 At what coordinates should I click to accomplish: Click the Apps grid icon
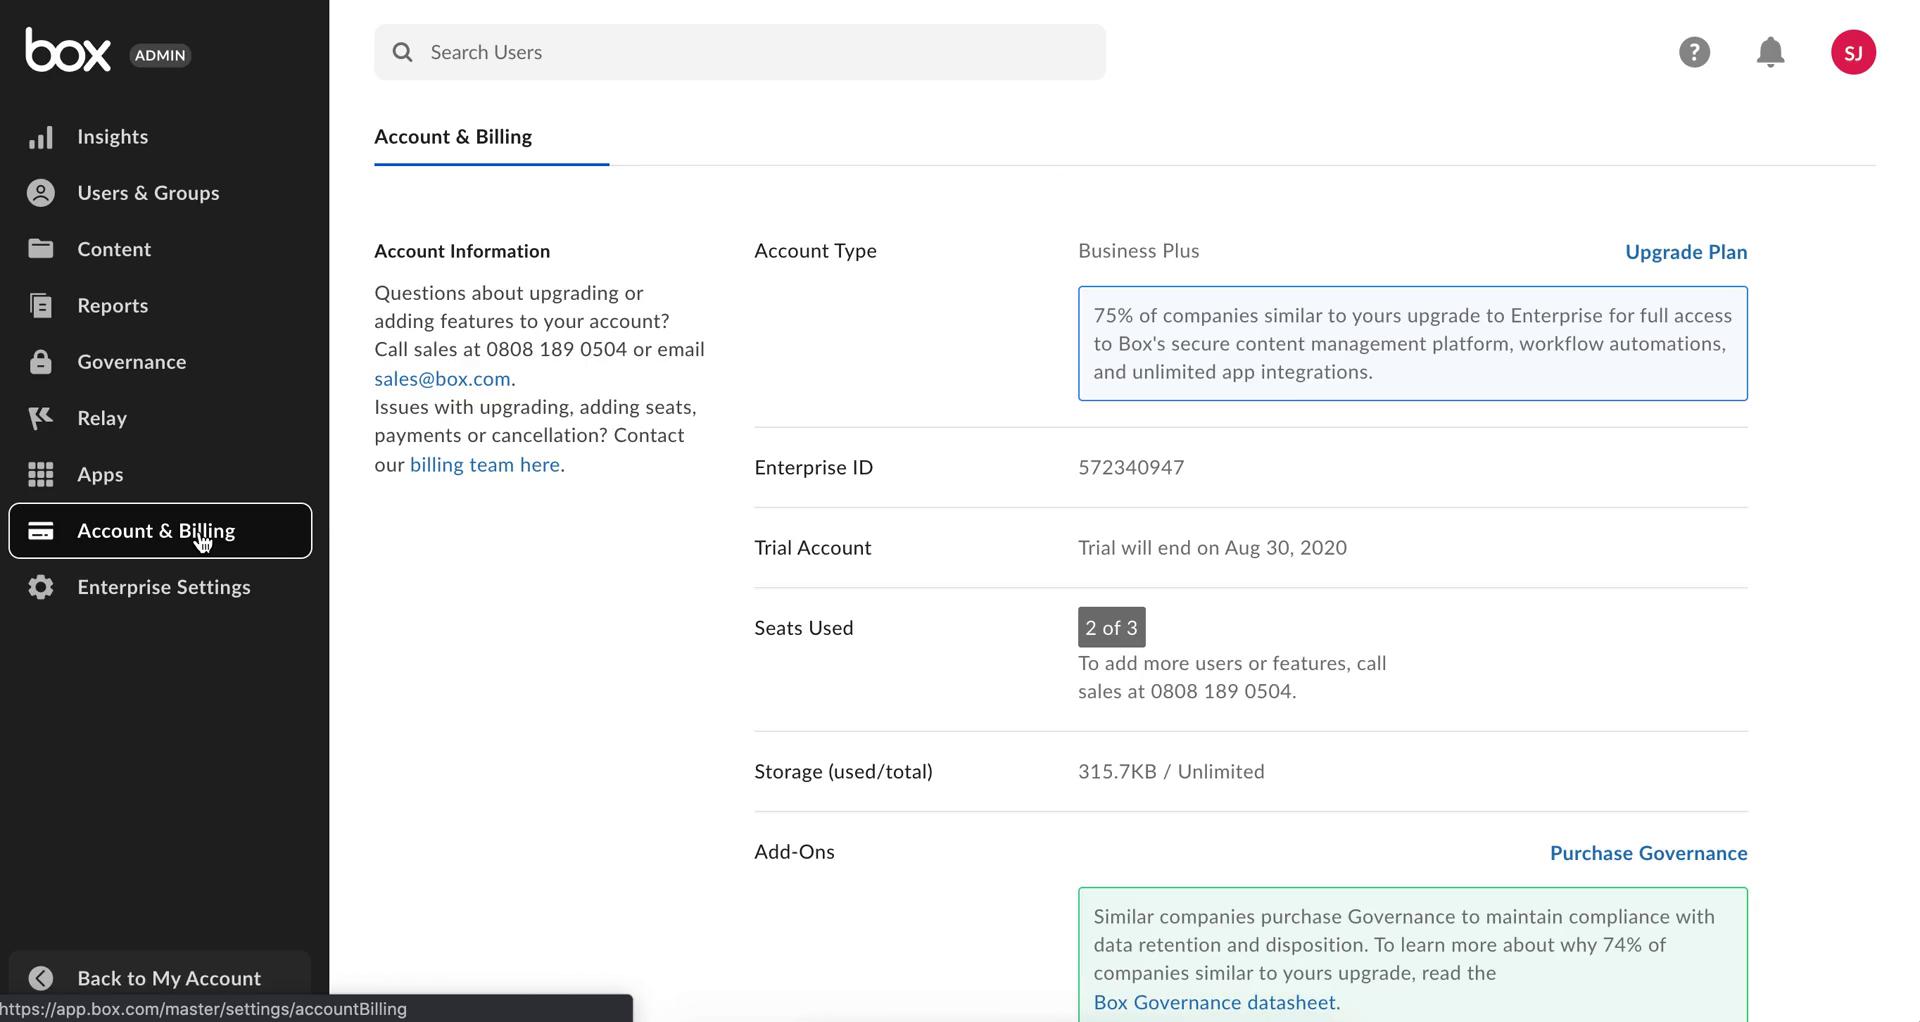41,474
